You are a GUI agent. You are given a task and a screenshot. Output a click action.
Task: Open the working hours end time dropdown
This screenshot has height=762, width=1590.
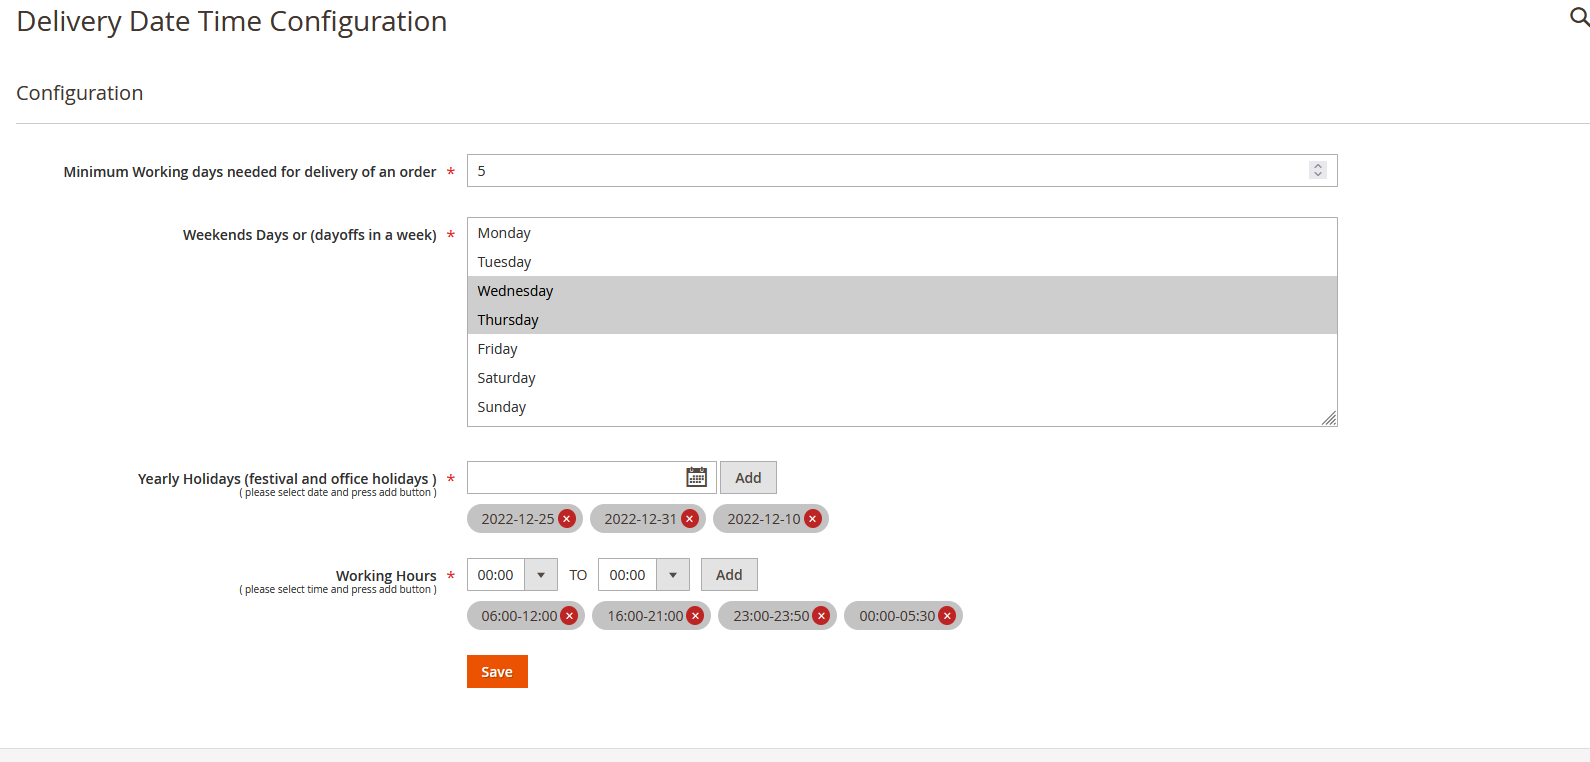(x=673, y=575)
